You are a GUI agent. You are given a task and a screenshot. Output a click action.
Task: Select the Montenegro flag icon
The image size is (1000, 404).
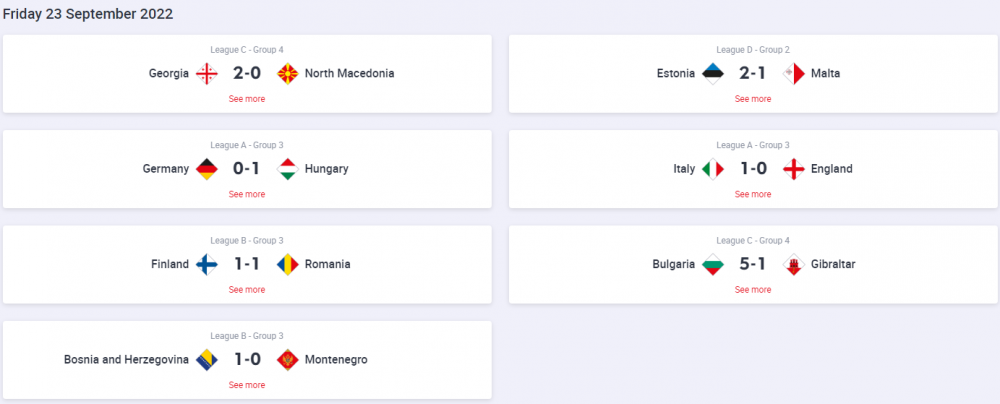(288, 360)
